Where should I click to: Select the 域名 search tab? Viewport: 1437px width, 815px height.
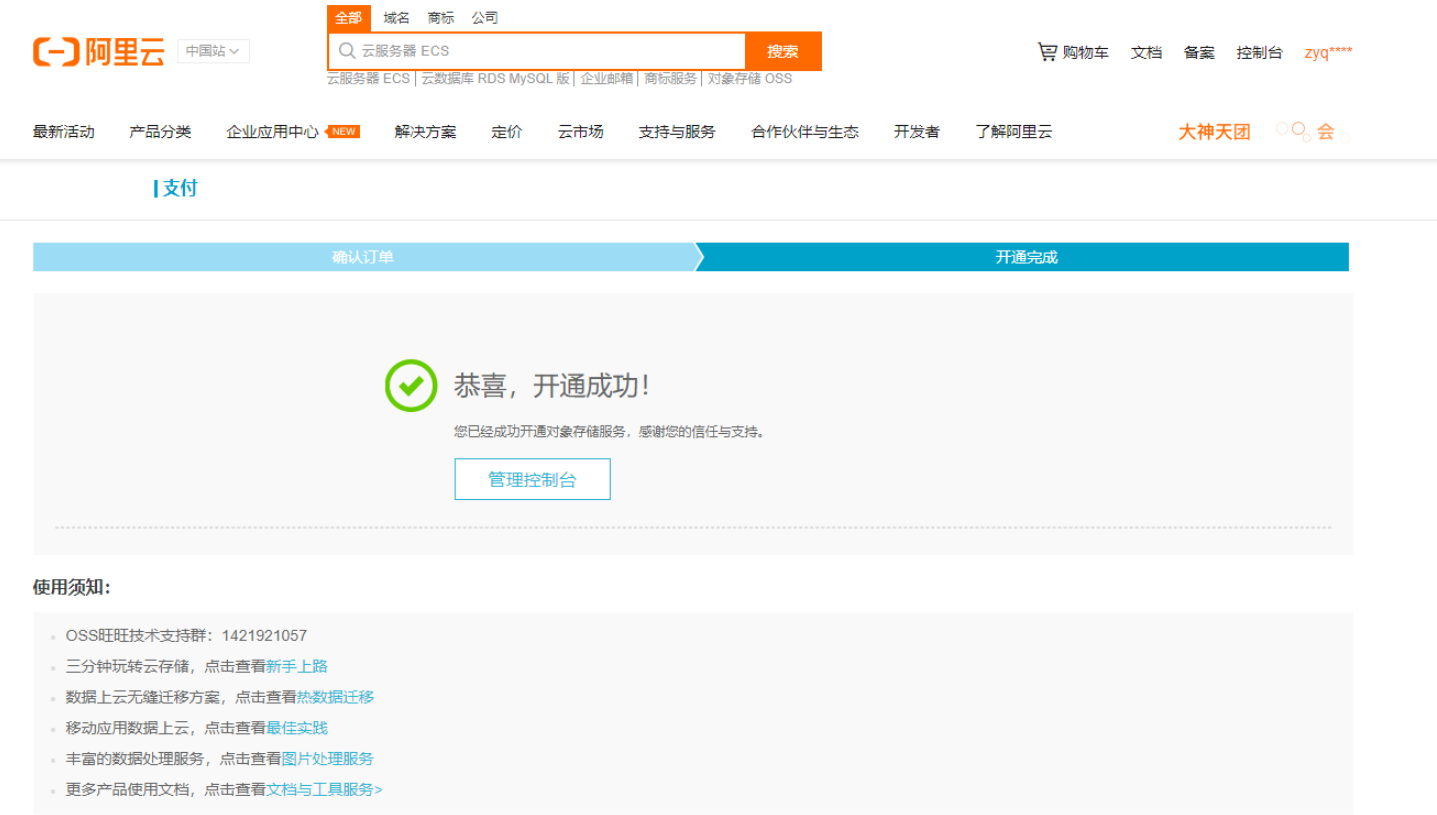(397, 18)
